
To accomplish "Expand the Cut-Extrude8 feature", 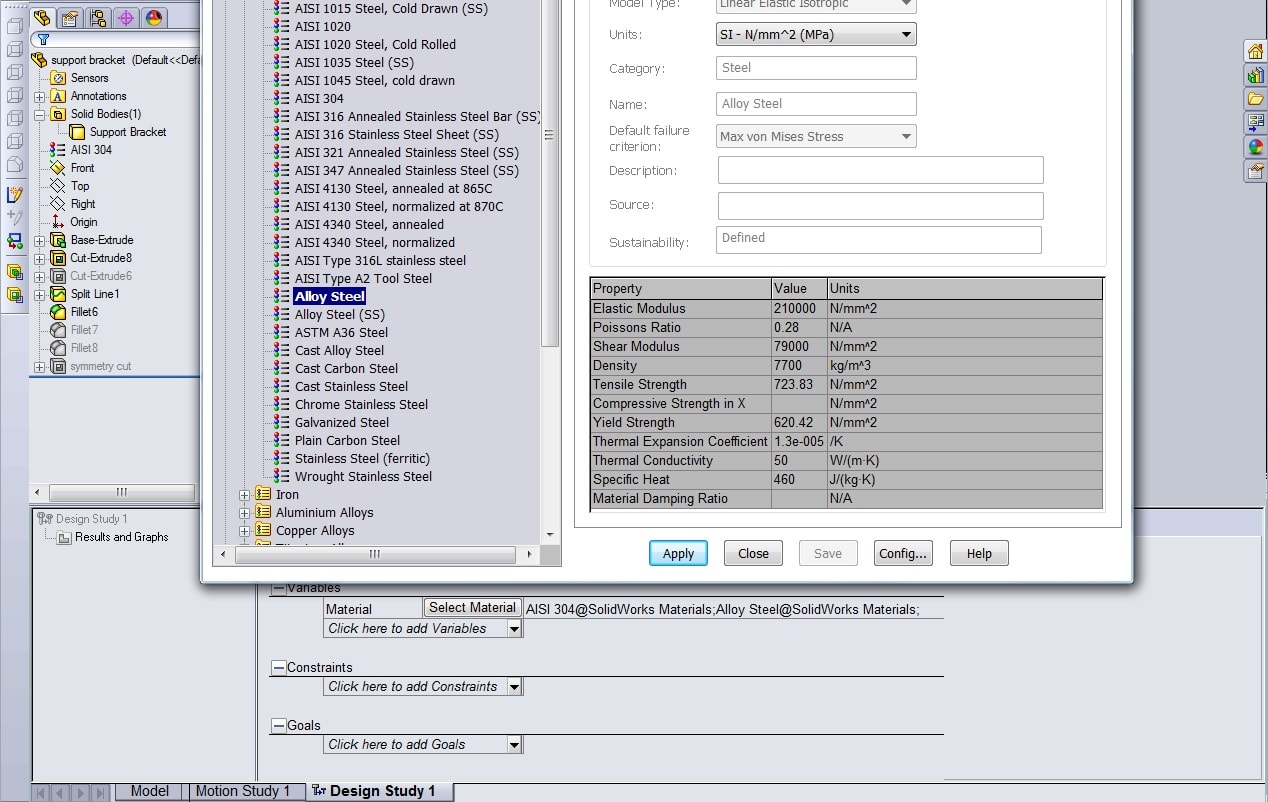I will tap(40, 259).
